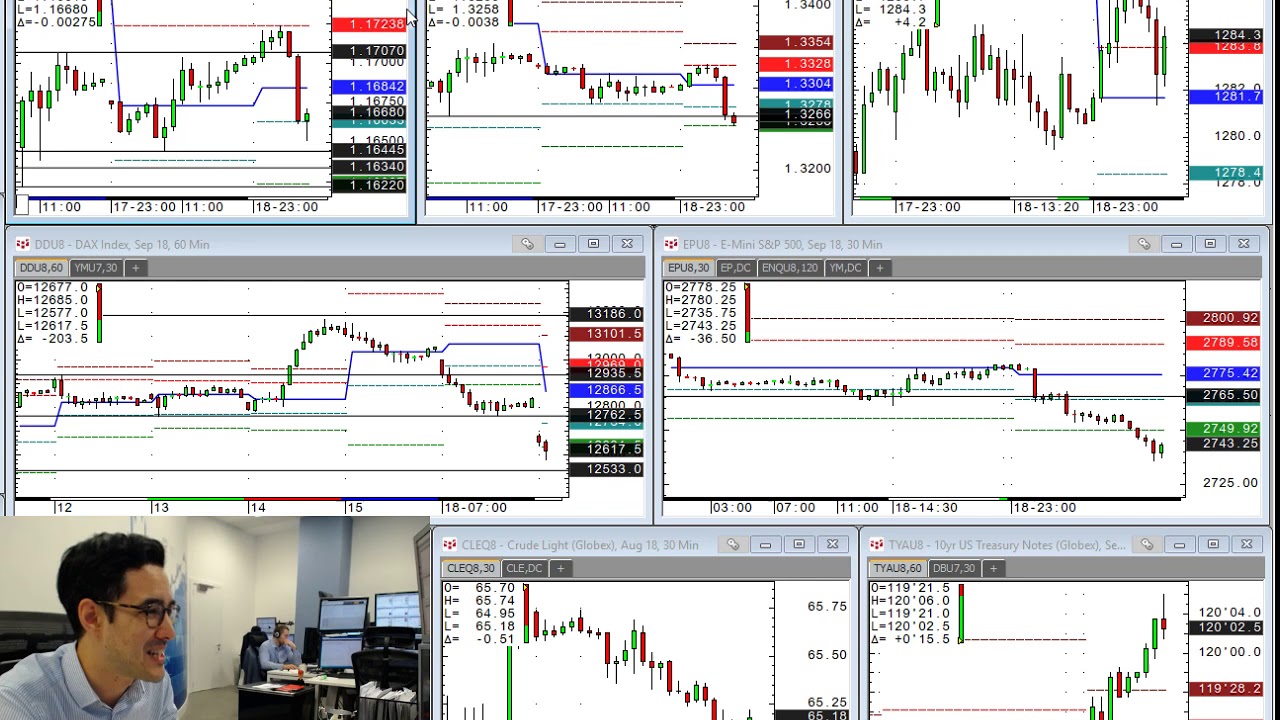
Task: Select the TYAU8,60 tab
Action: (897, 568)
